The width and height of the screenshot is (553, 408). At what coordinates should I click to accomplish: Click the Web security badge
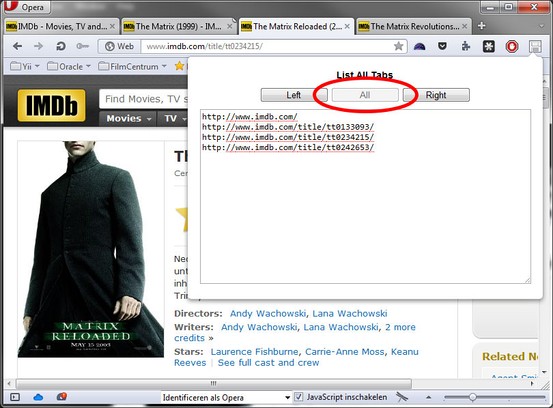pyautogui.click(x=120, y=46)
